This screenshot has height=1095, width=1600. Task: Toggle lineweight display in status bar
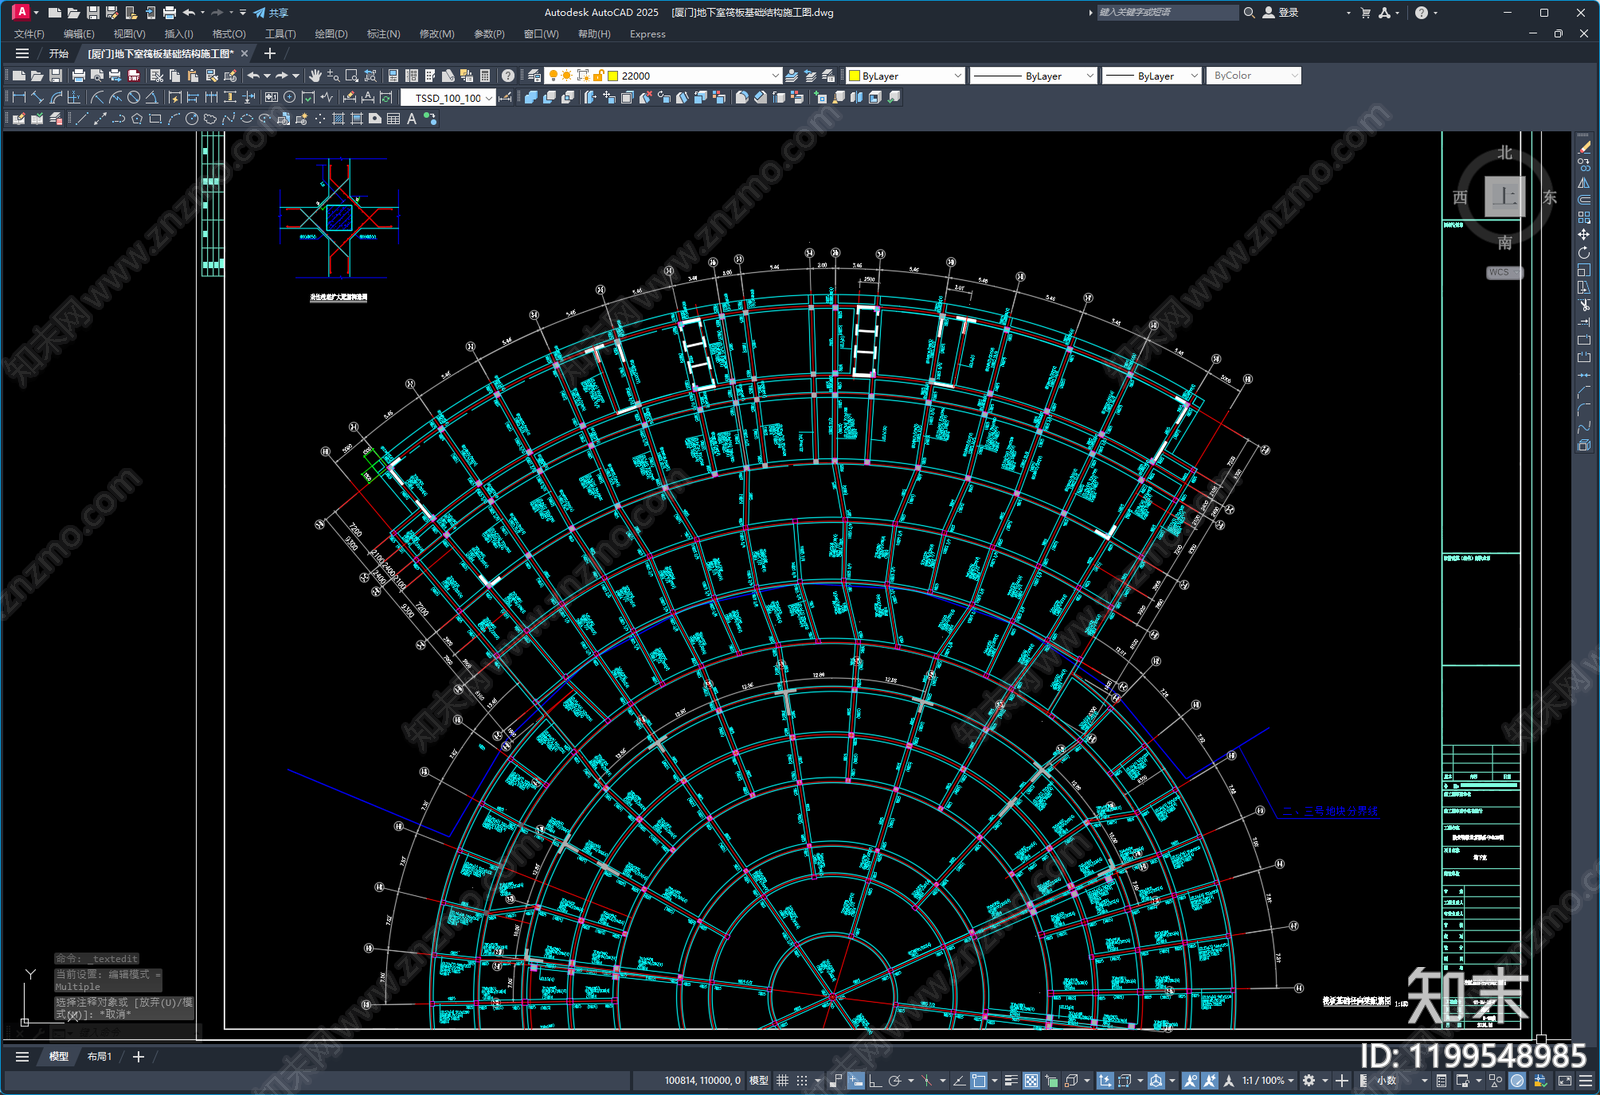pyautogui.click(x=1011, y=1081)
